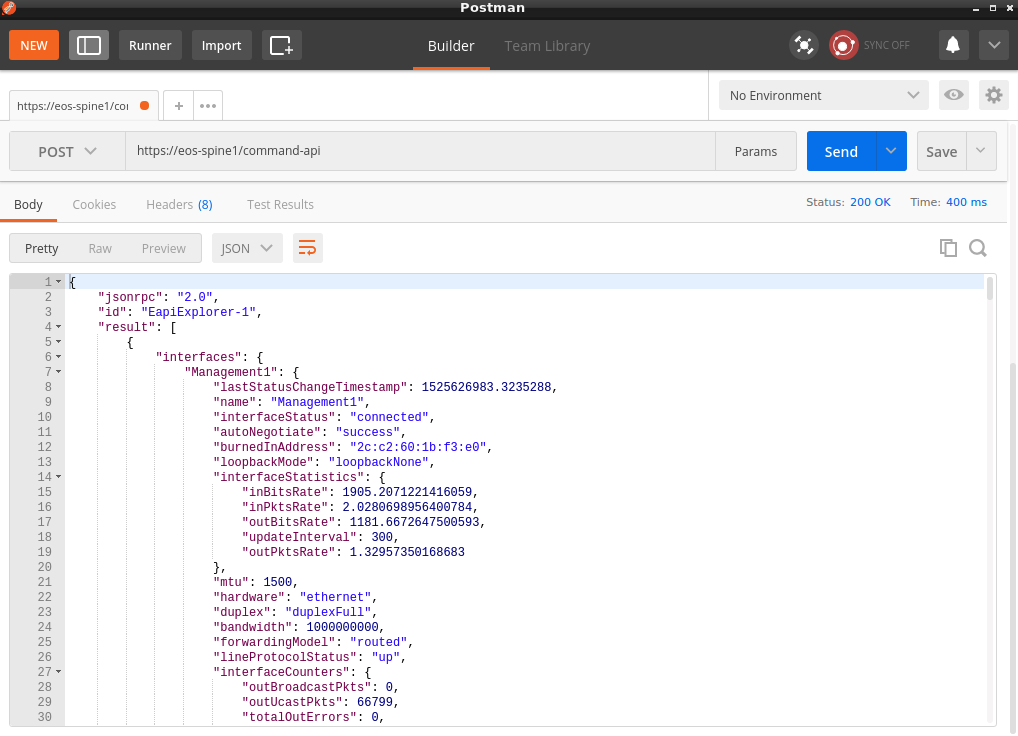Viewport: 1018px width, 736px height.
Task: Open the manage environments gear icon
Action: [993, 95]
